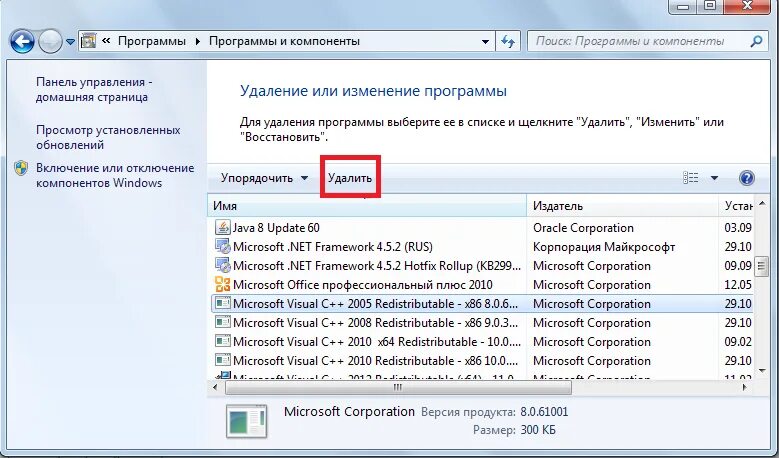Click the vertical scrollbar up arrow

click(x=762, y=203)
